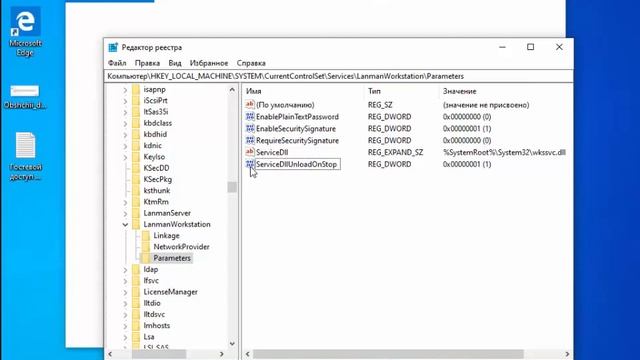Image resolution: width=640 pixels, height=360 pixels.
Task: Select the lltdio tree item
Action: coord(152,303)
